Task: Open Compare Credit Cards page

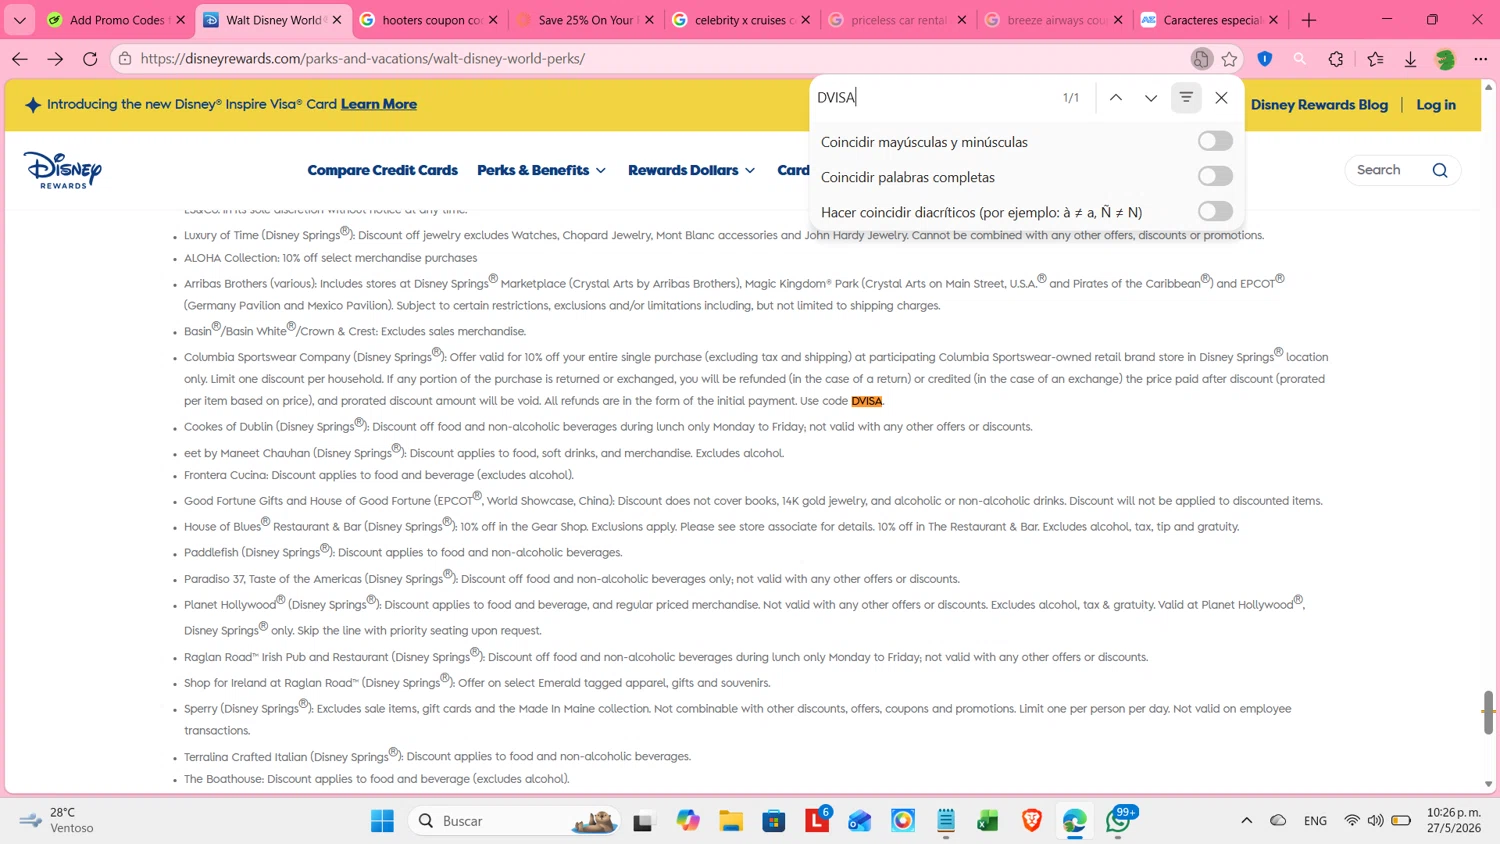Action: click(382, 170)
